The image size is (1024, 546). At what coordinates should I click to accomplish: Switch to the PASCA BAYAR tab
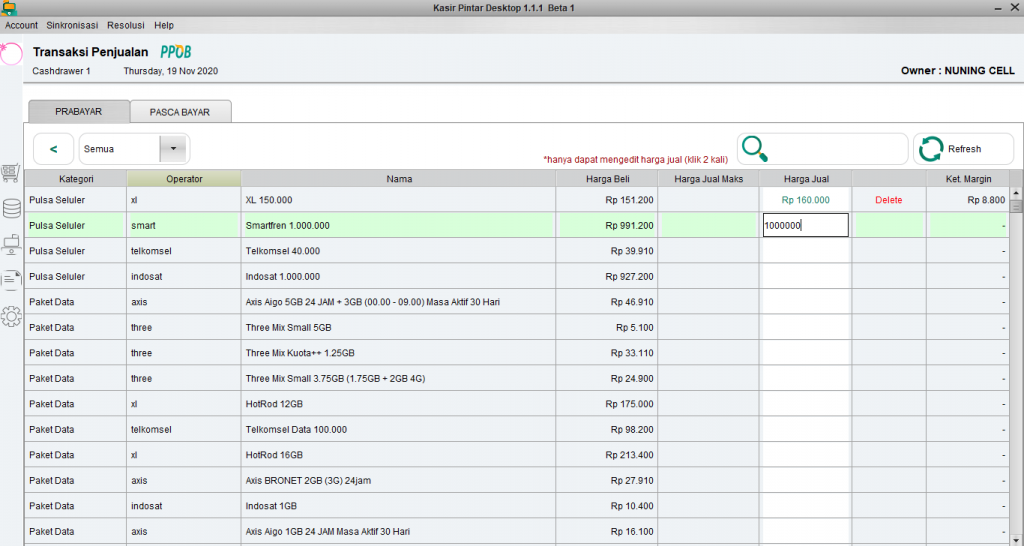click(180, 112)
